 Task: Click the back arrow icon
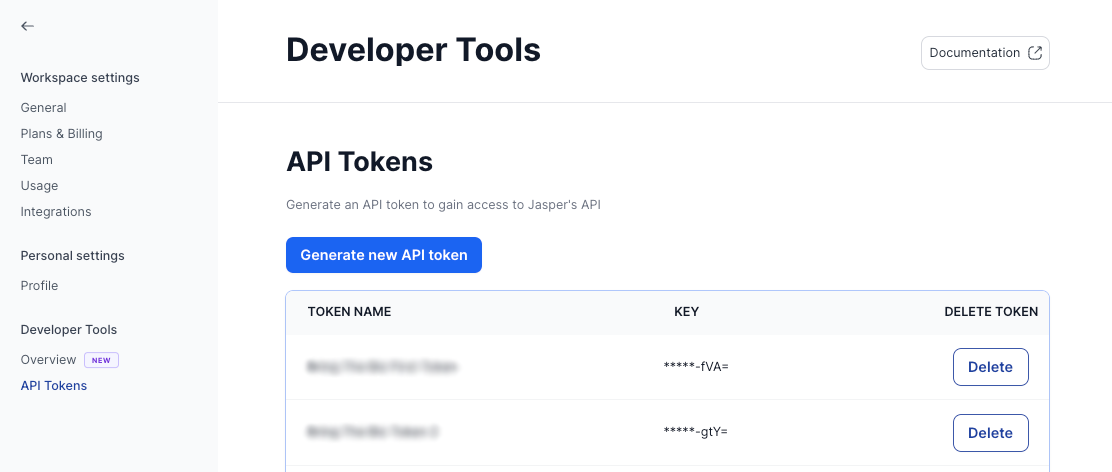coord(28,26)
